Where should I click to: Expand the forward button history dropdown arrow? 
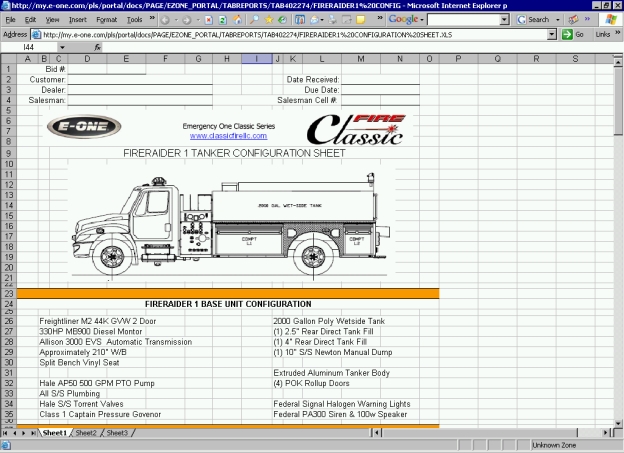(x=197, y=20)
